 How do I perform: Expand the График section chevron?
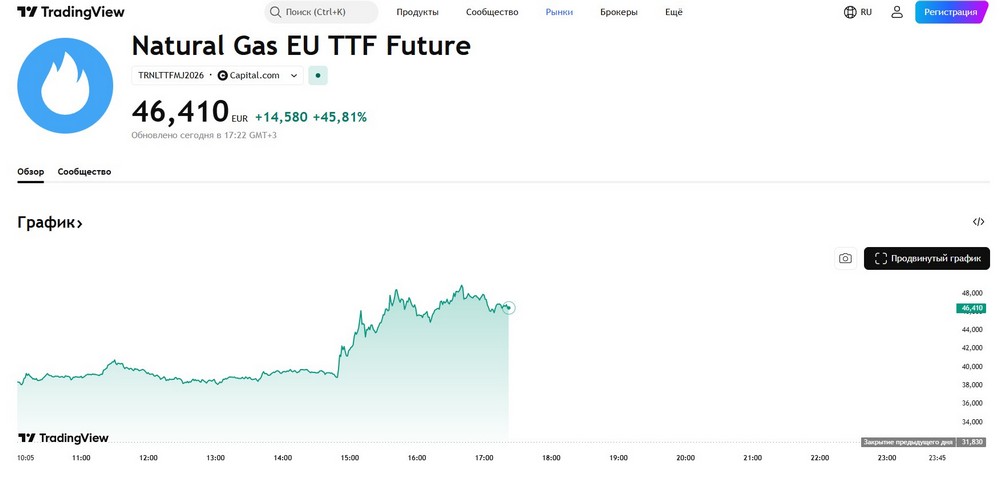[79, 223]
